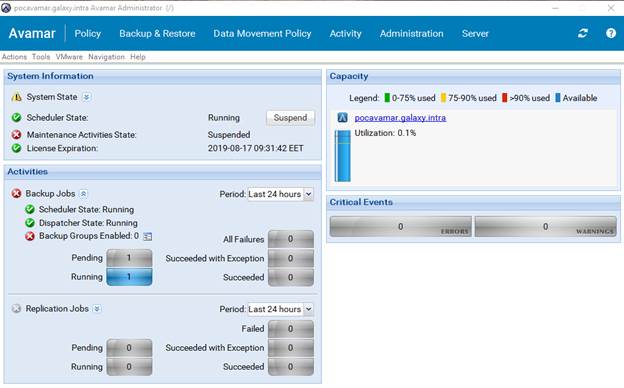This screenshot has width=624, height=388.
Task: Click the Avamar logo text
Action: (x=32, y=33)
